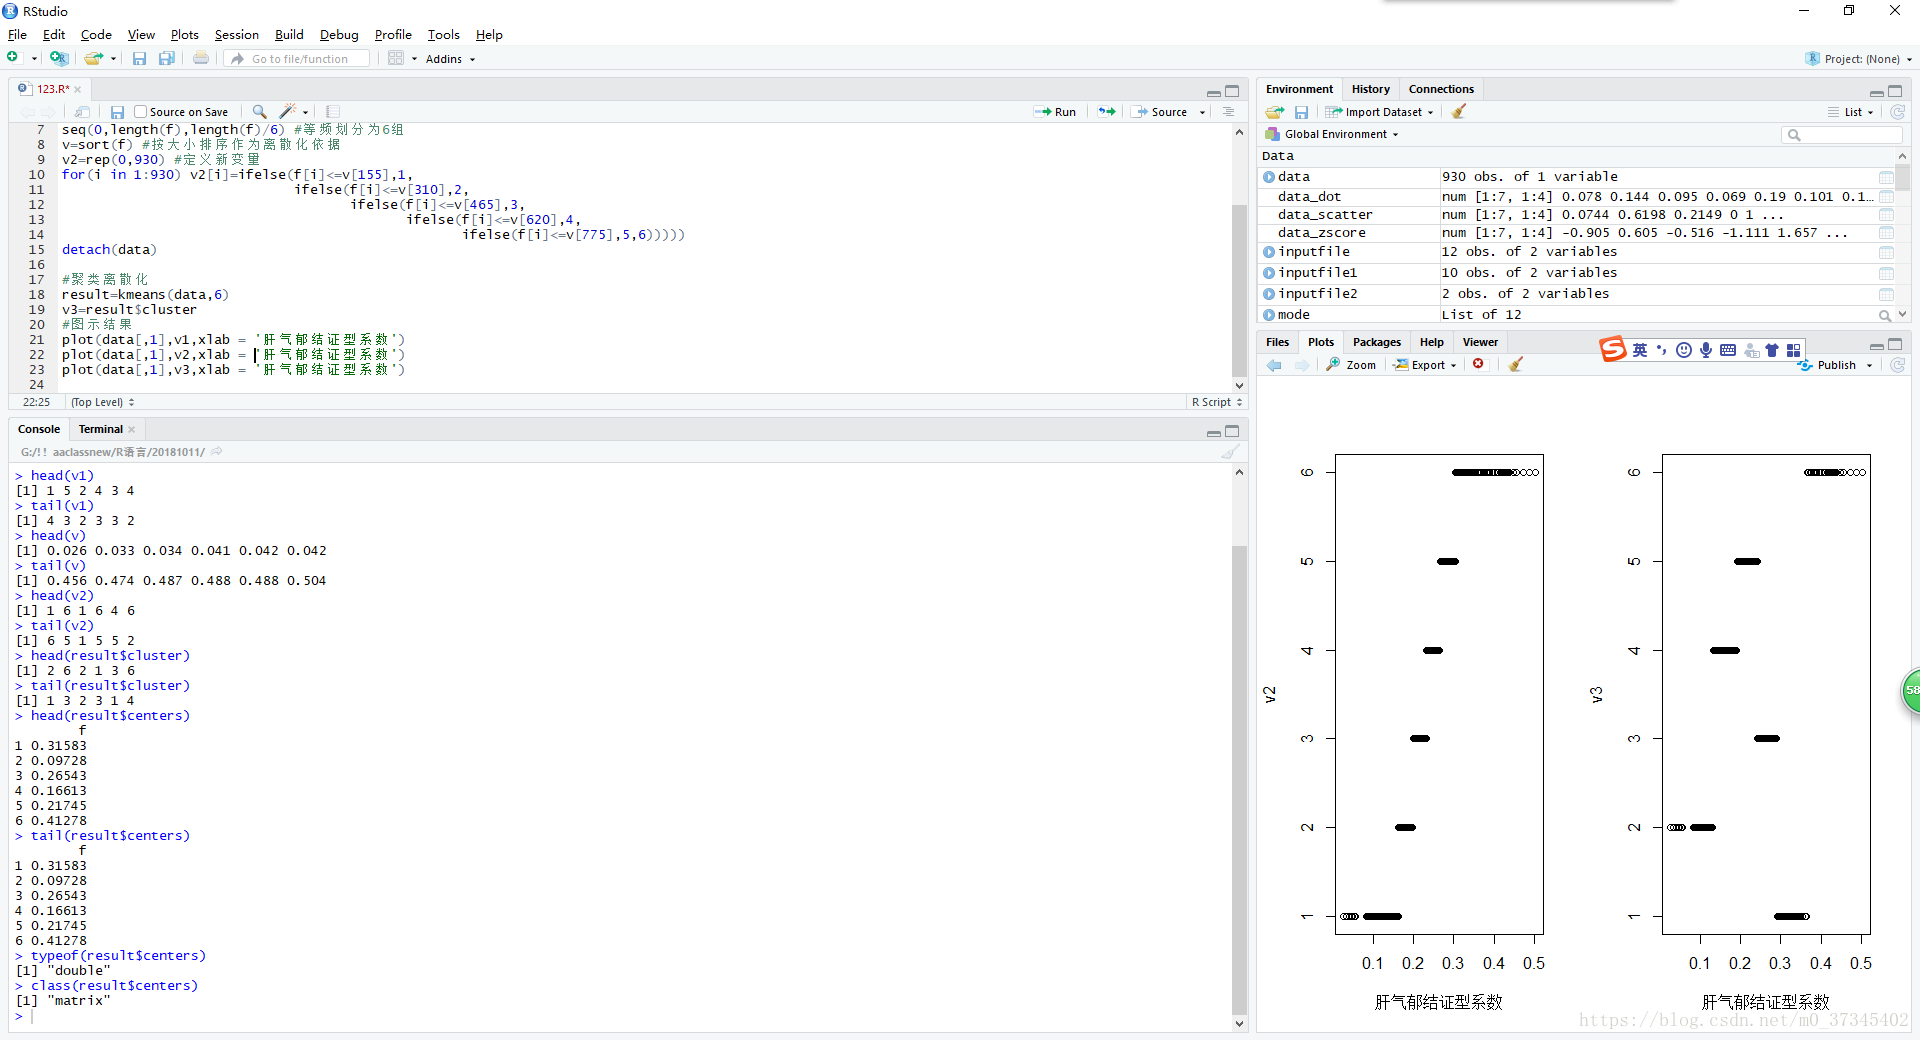Image resolution: width=1920 pixels, height=1040 pixels.
Task: Save 123.R using the editor toolbar disk icon
Action: tap(117, 112)
